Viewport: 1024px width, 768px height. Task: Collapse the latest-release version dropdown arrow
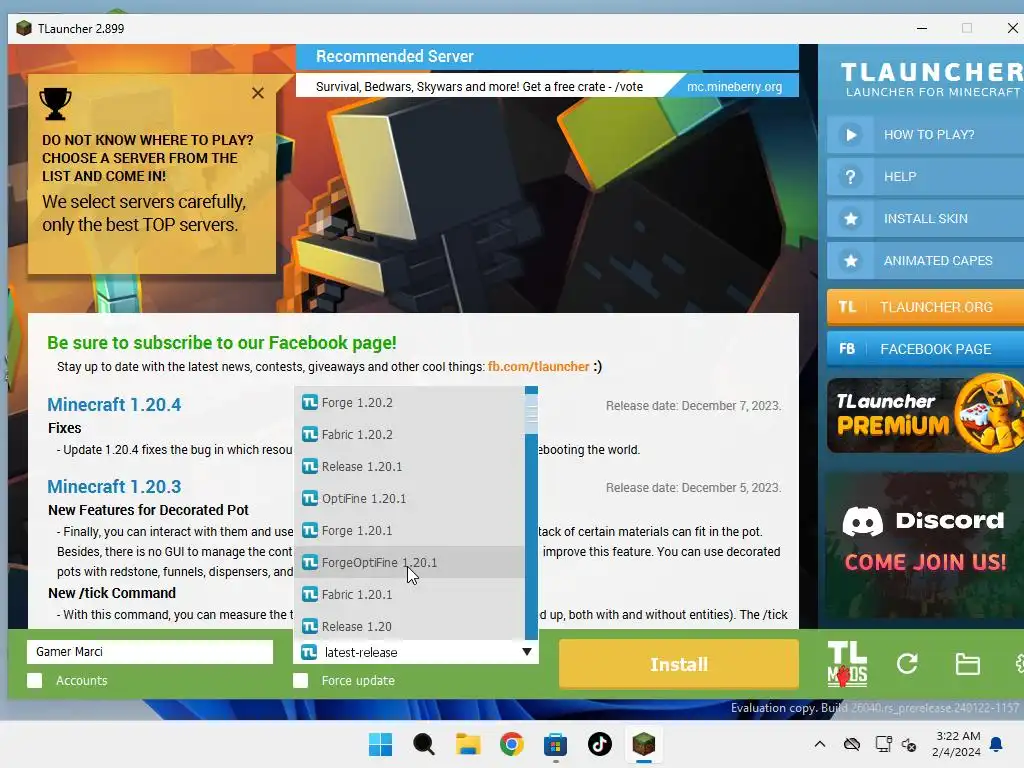(x=526, y=652)
